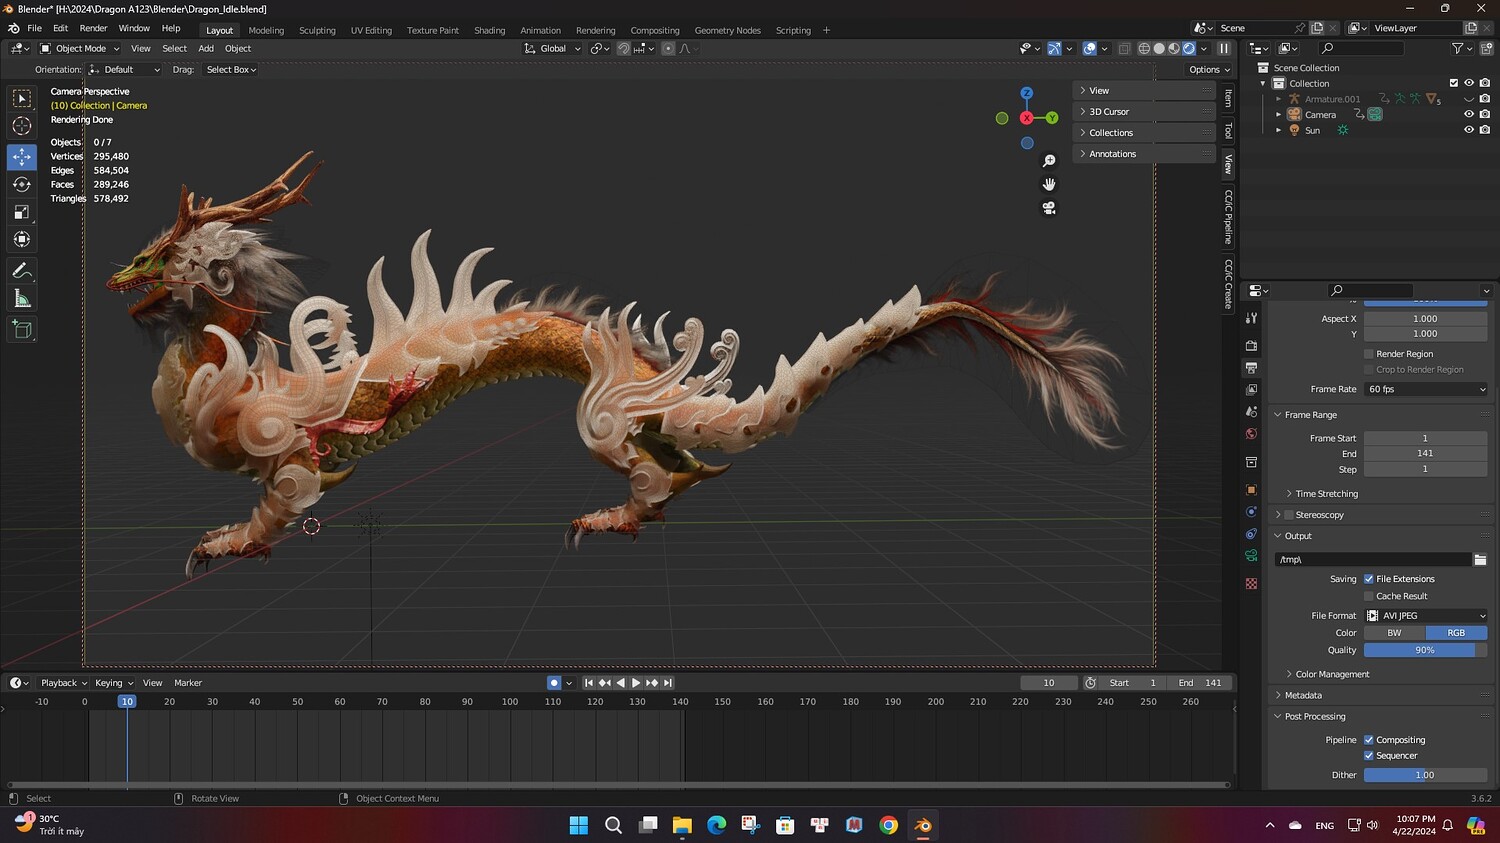Adjust the Quality 90% slider

(1425, 650)
